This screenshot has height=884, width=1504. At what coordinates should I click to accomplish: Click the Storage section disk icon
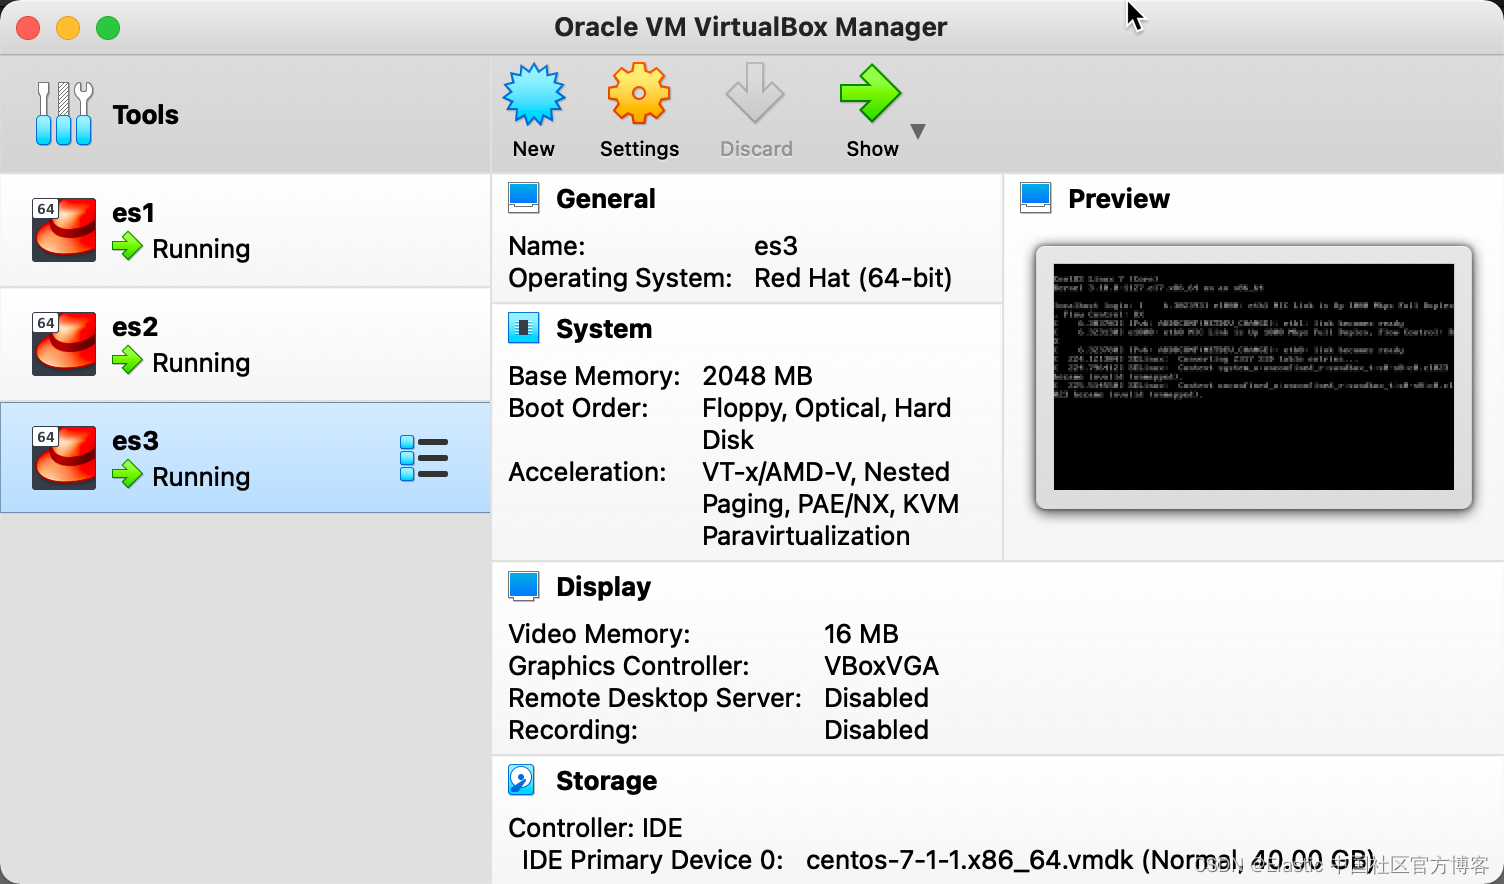pos(522,780)
